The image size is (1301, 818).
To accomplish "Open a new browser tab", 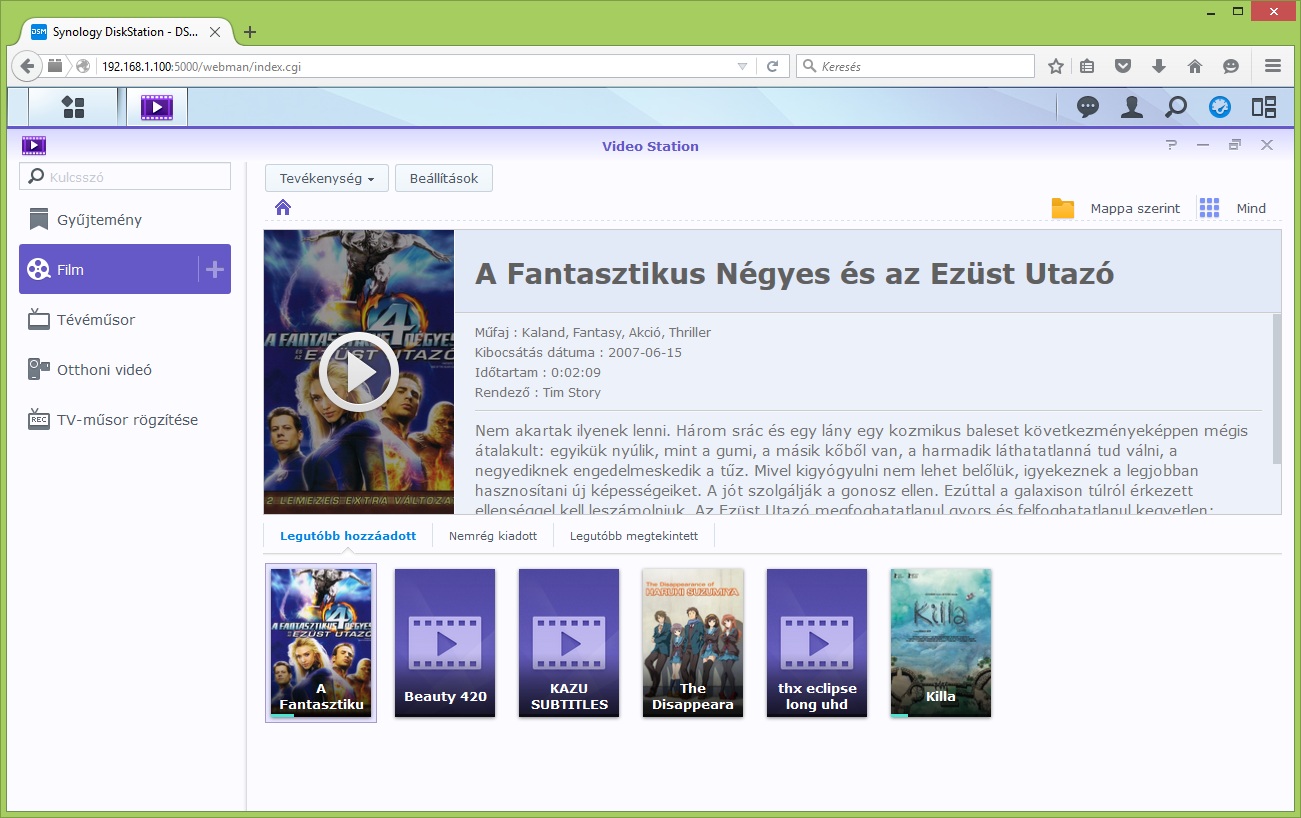I will pyautogui.click(x=250, y=32).
